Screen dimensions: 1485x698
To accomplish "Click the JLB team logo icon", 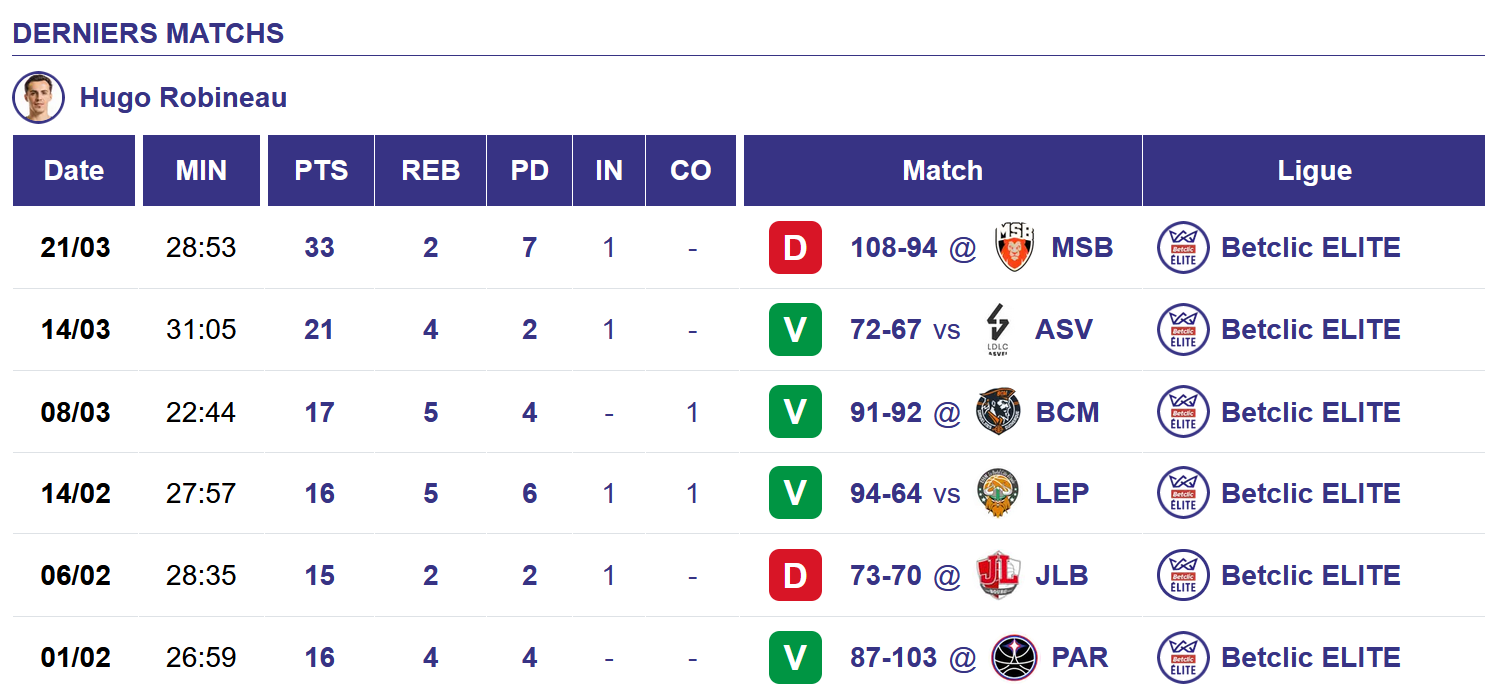I will point(998,575).
